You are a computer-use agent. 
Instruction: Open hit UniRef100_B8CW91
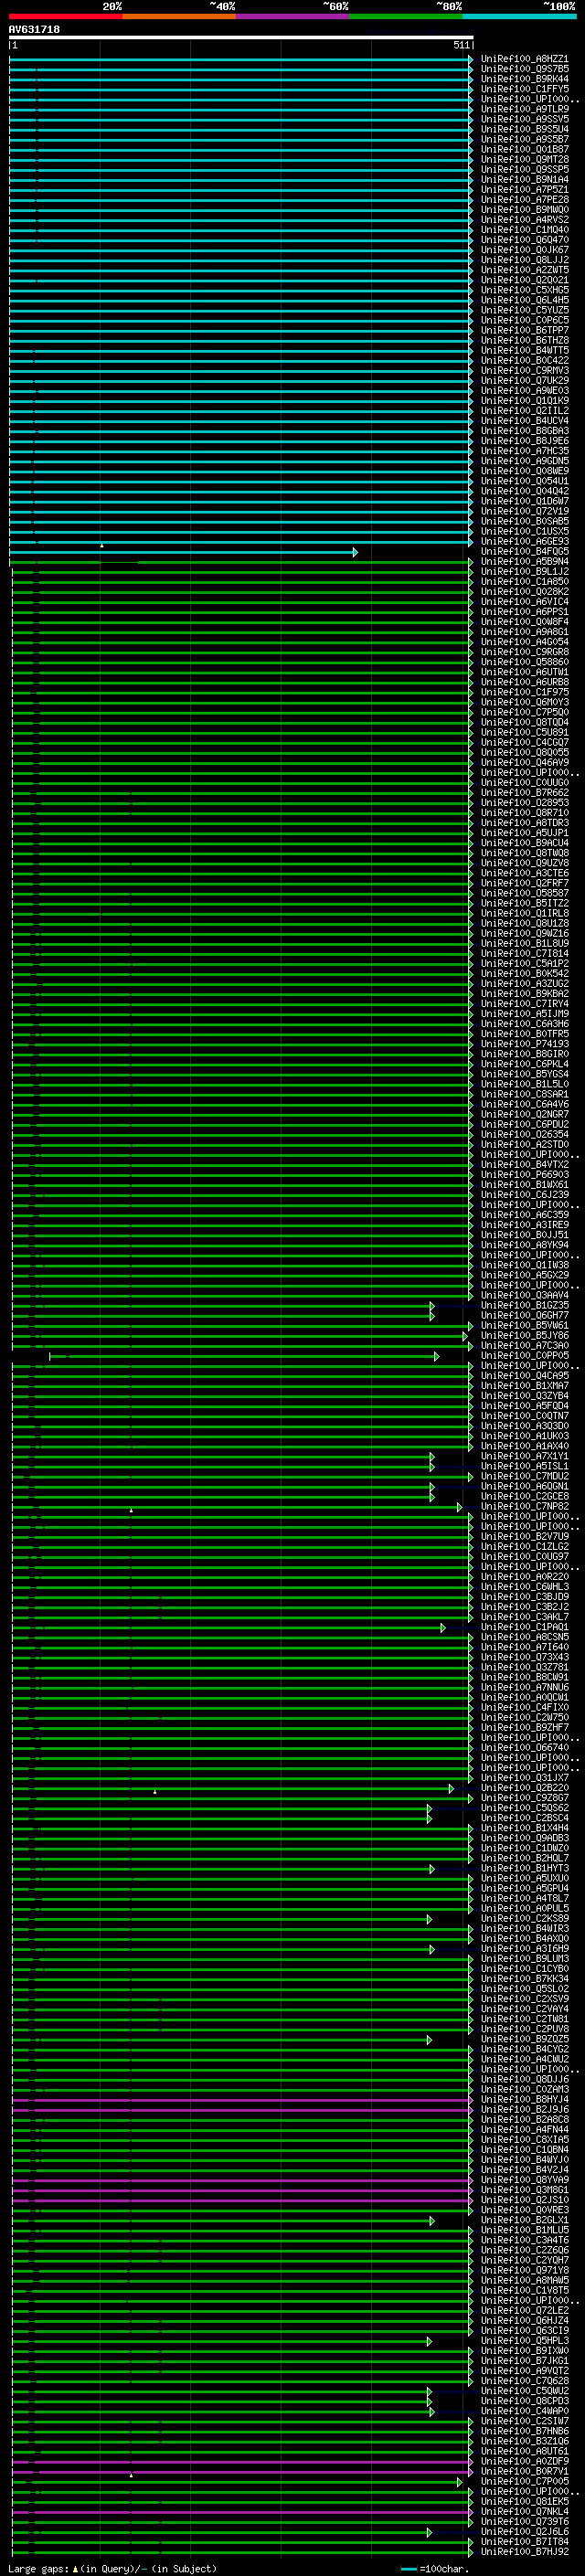[x=524, y=1678]
